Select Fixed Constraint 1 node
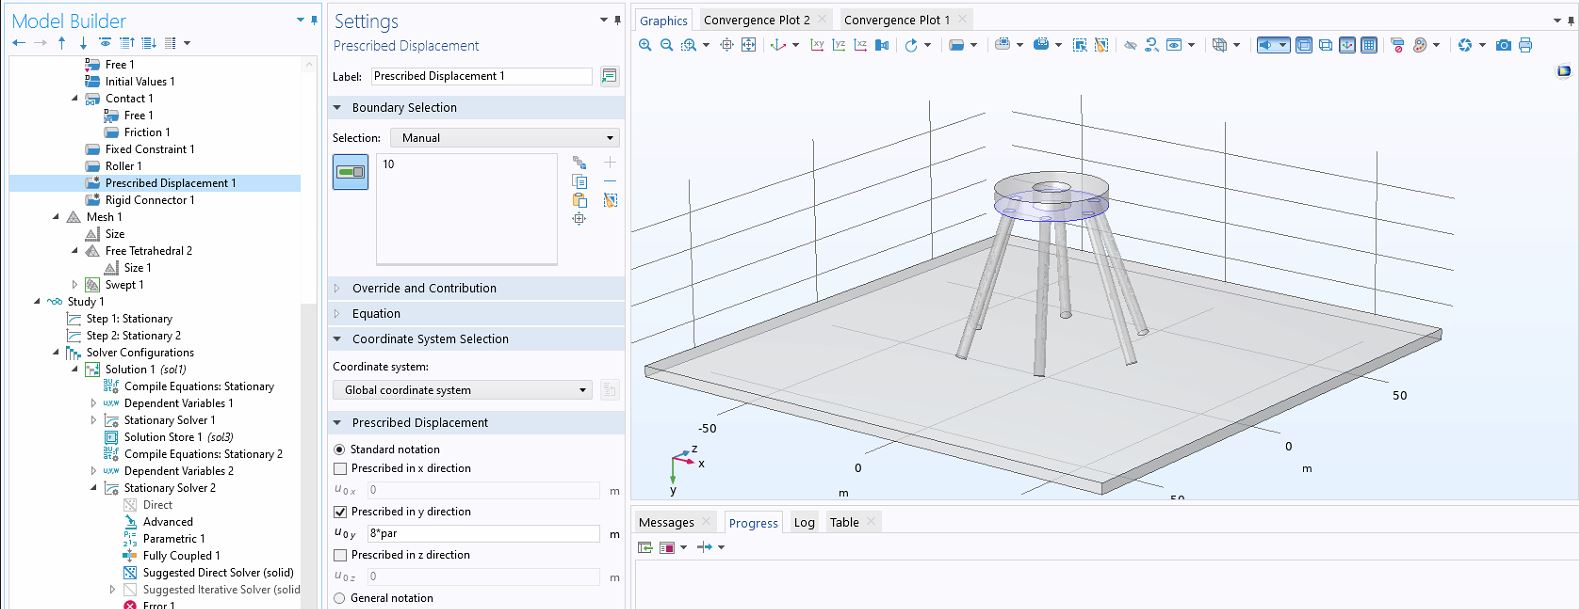The image size is (1579, 609). tap(149, 149)
